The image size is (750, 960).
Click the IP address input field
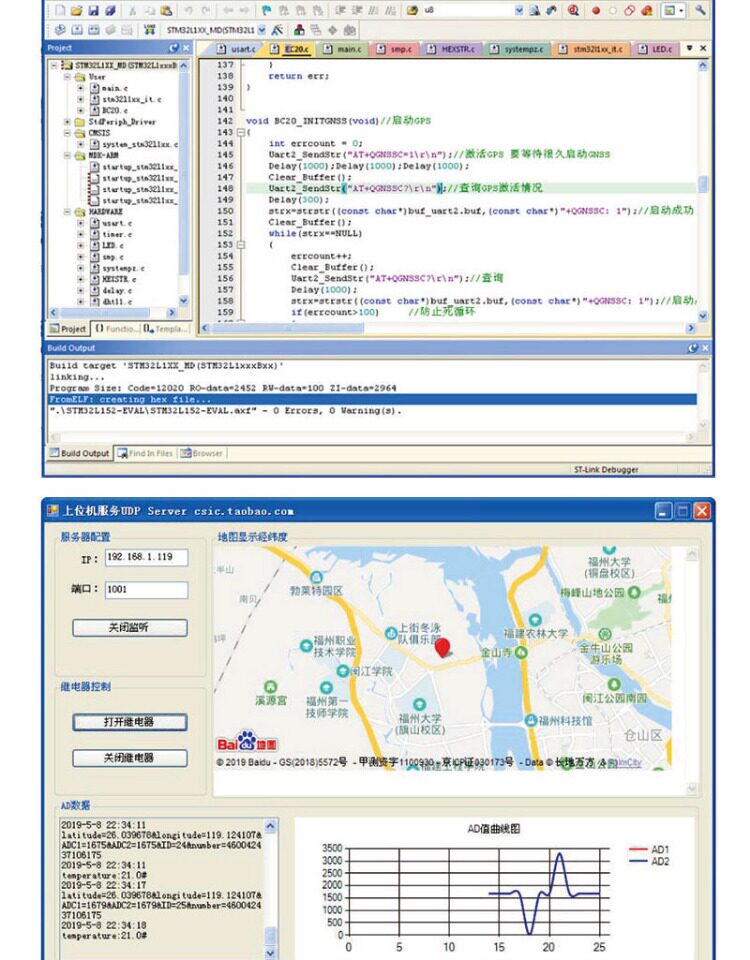pyautogui.click(x=146, y=557)
